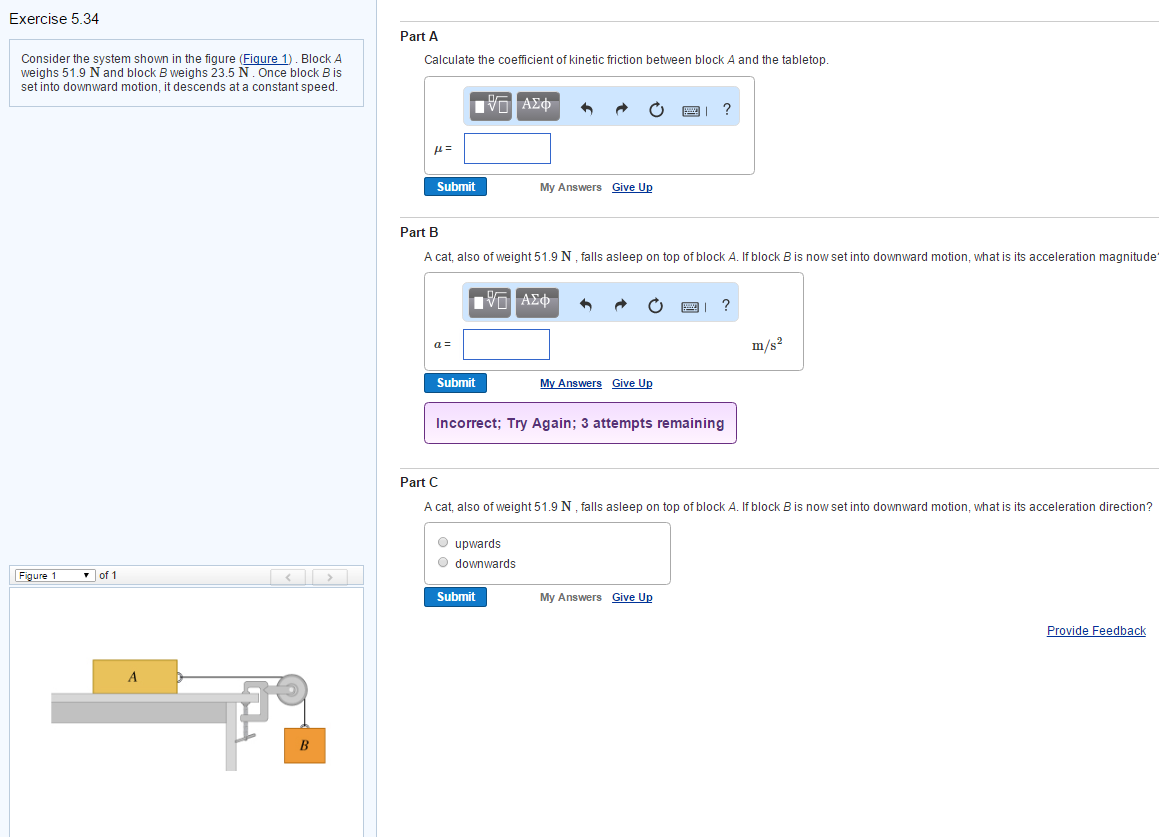Submit the Part C direction choice
The width and height of the screenshot is (1159, 837).
pyautogui.click(x=455, y=596)
